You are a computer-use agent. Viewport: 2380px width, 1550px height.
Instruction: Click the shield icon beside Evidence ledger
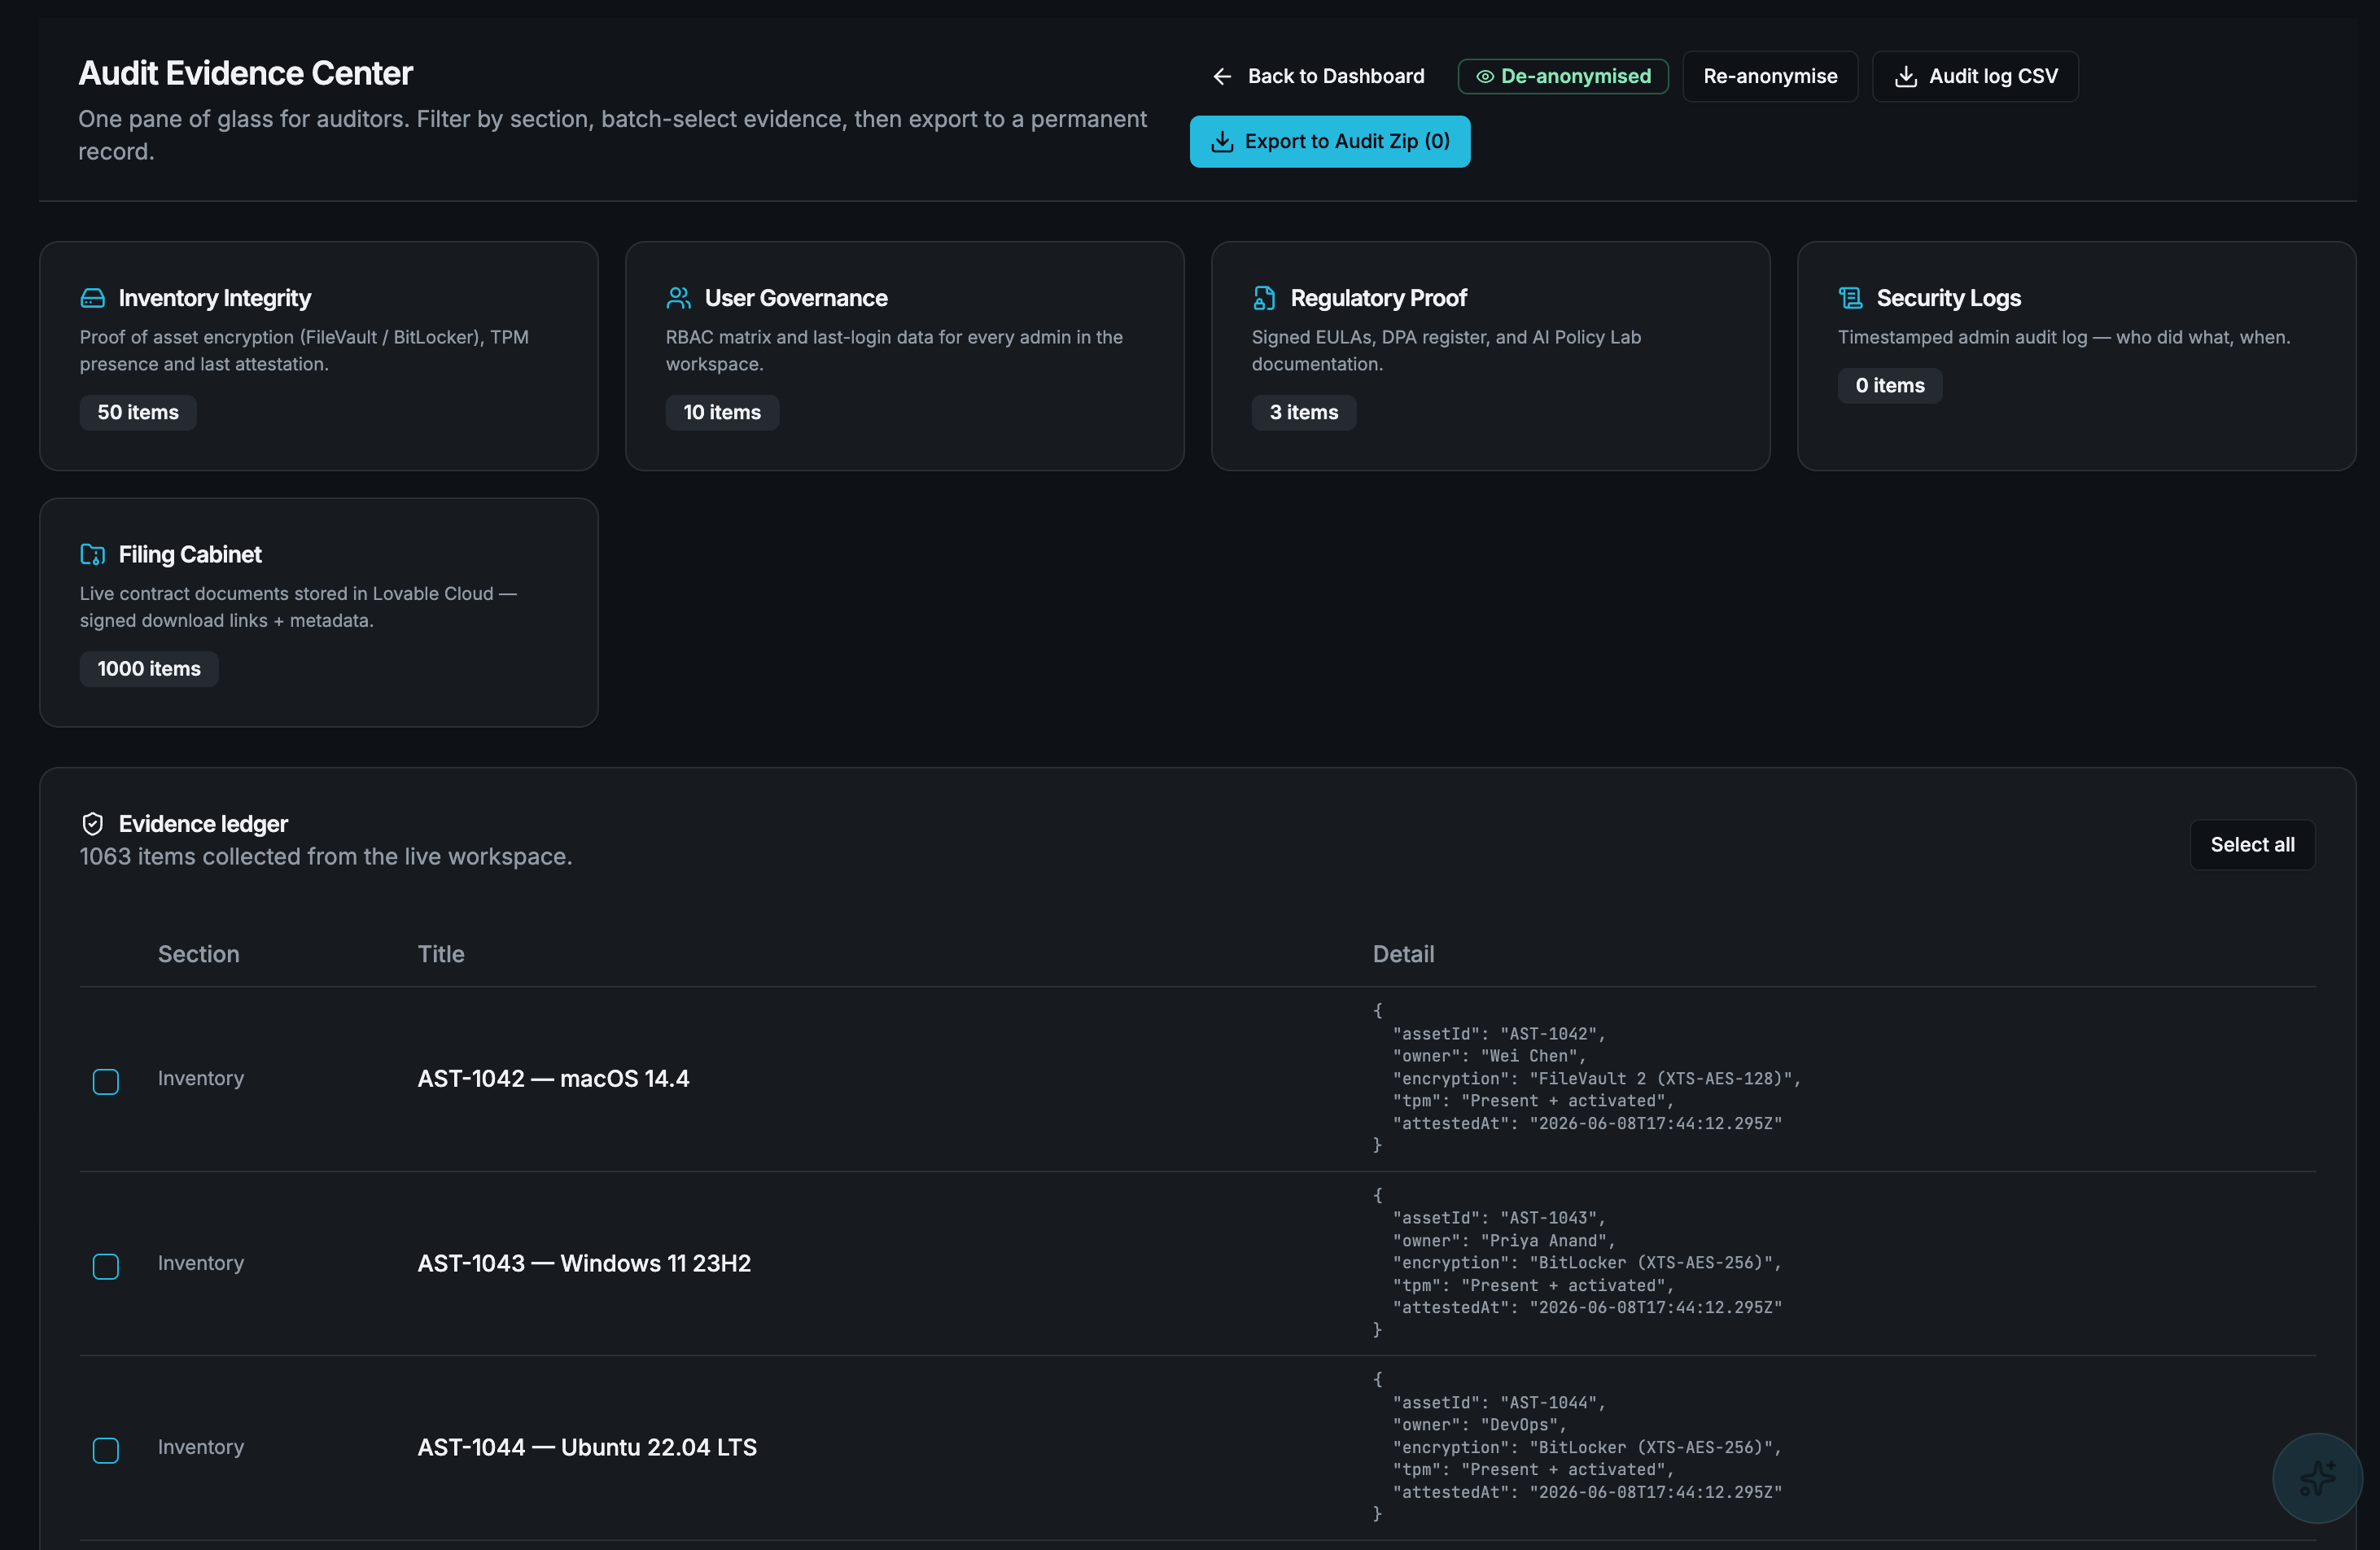(x=92, y=824)
